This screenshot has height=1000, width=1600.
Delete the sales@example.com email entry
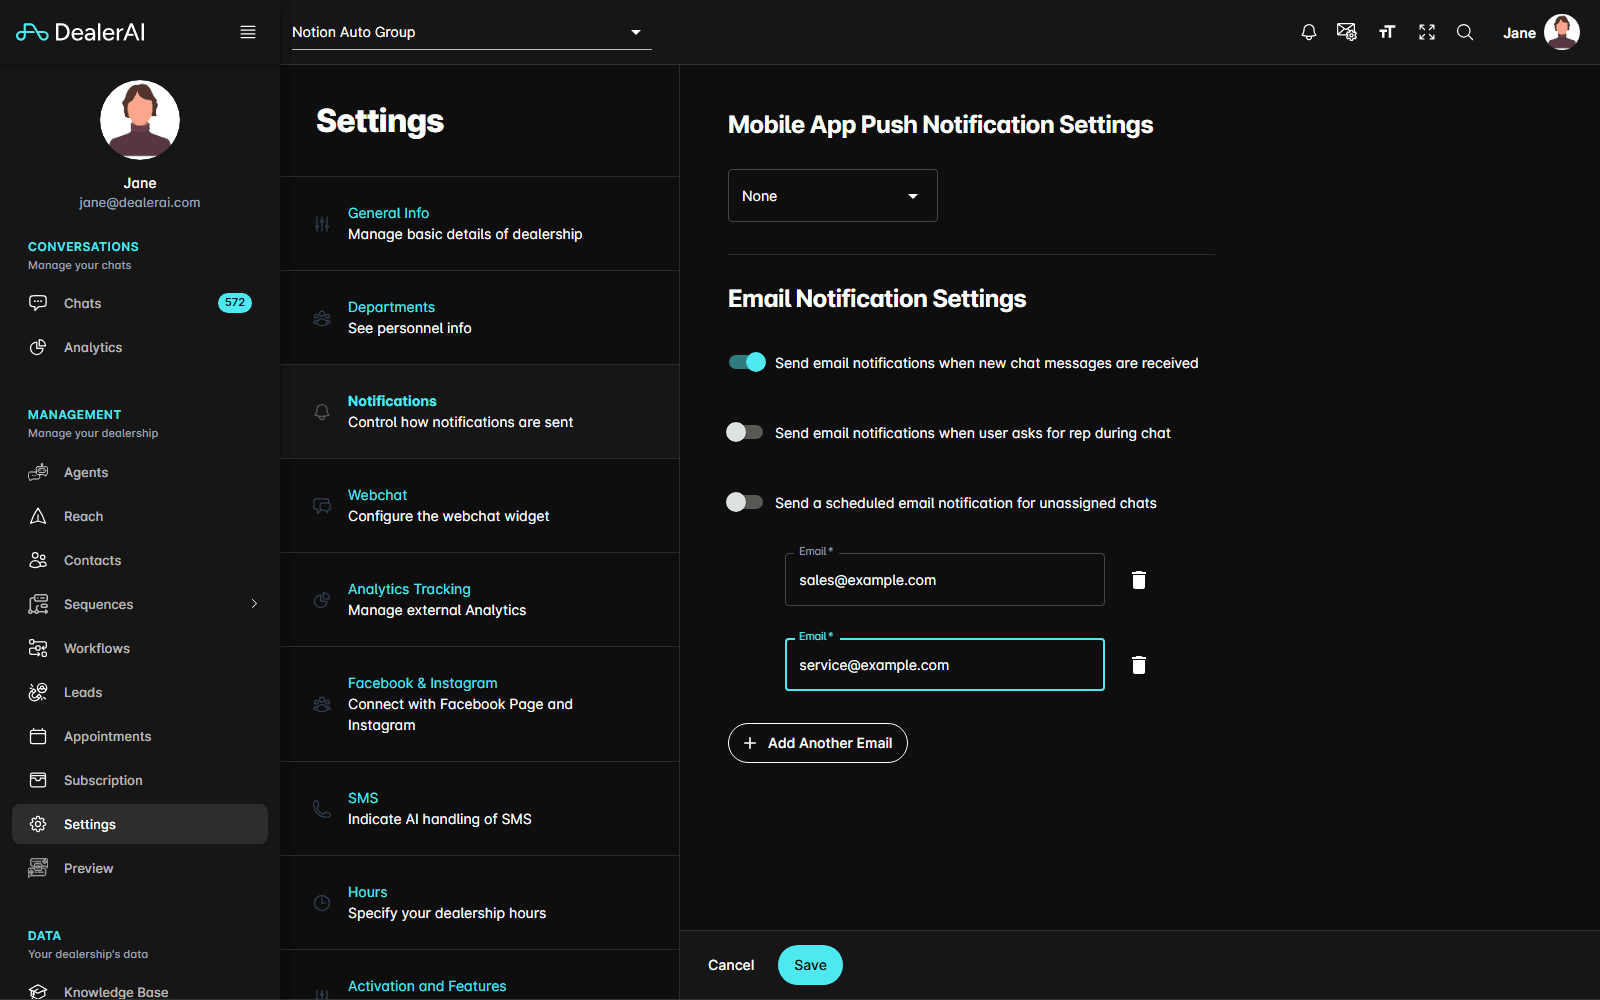(x=1138, y=580)
